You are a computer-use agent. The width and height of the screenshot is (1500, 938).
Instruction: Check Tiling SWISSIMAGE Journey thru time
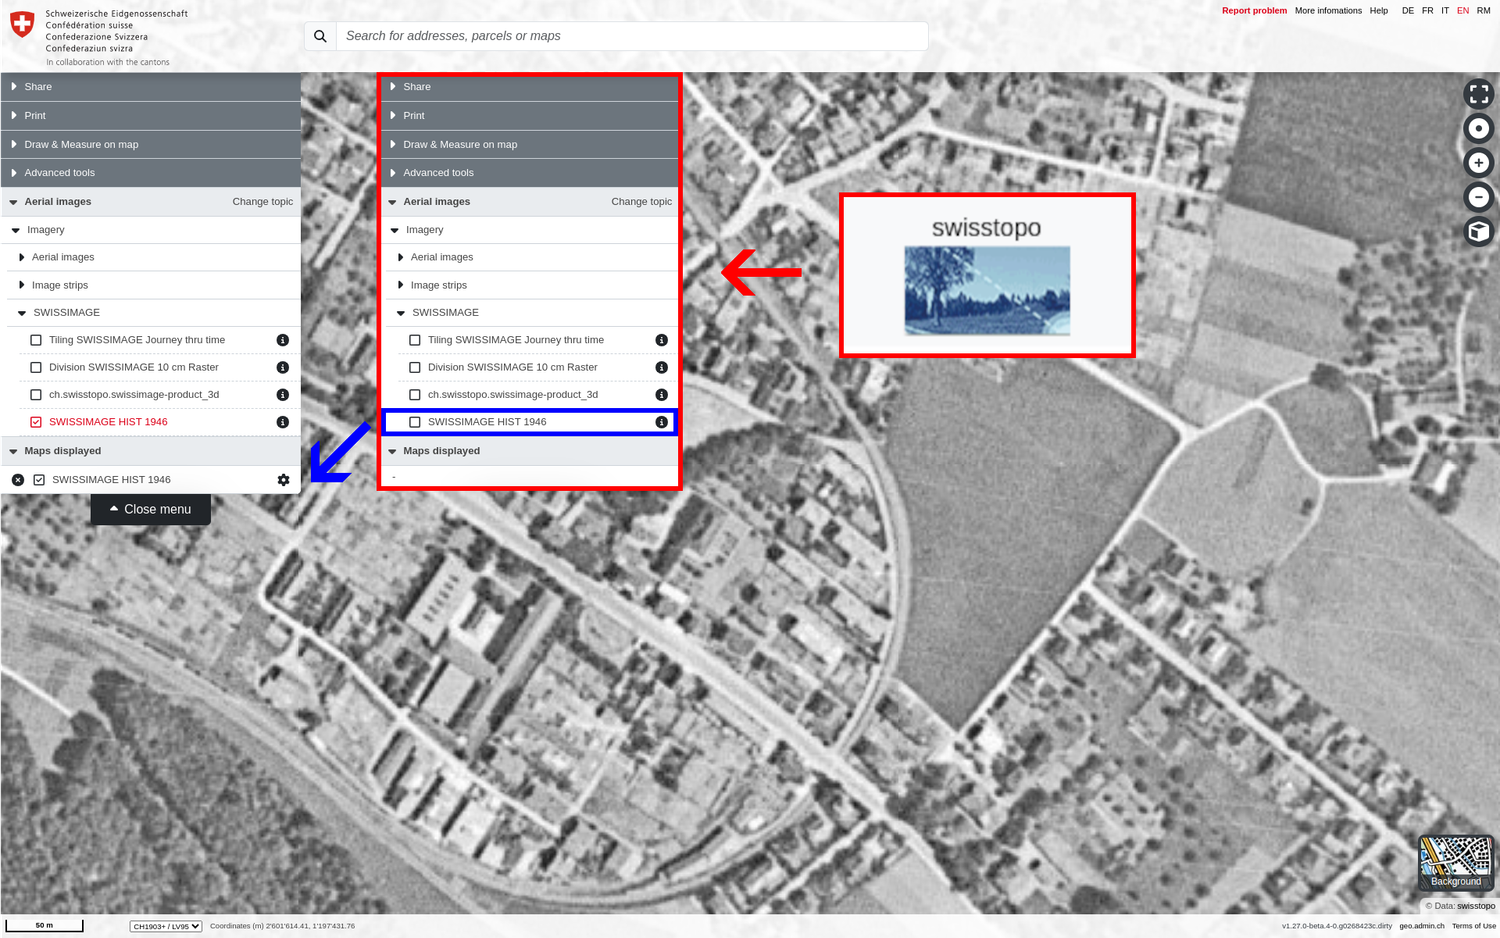click(x=35, y=339)
